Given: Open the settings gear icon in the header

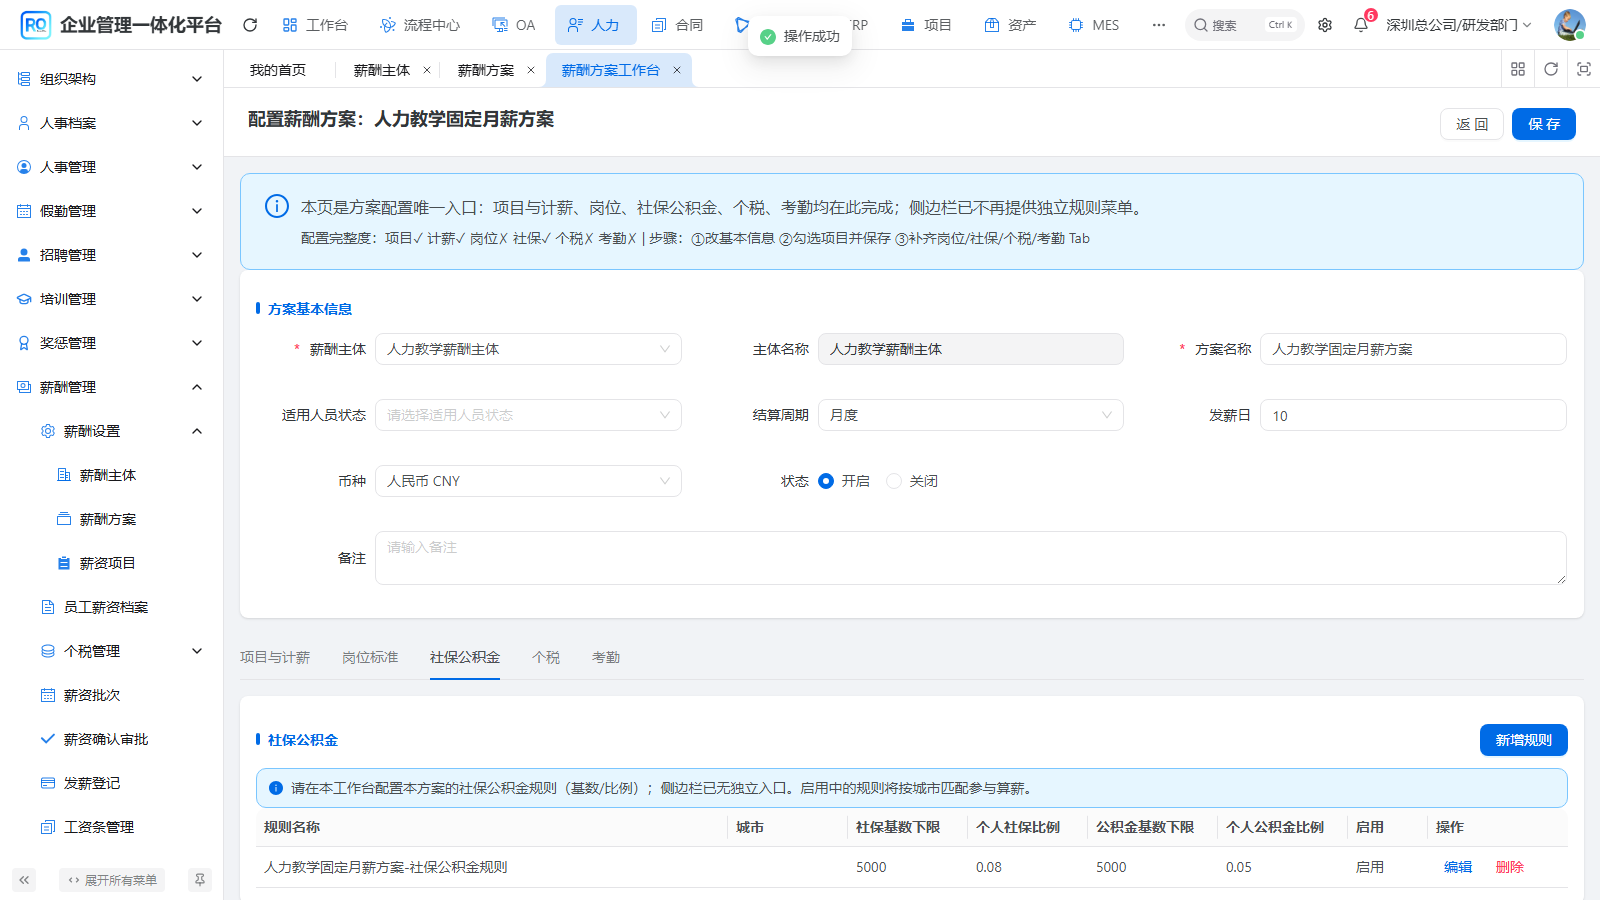Looking at the screenshot, I should coord(1325,25).
